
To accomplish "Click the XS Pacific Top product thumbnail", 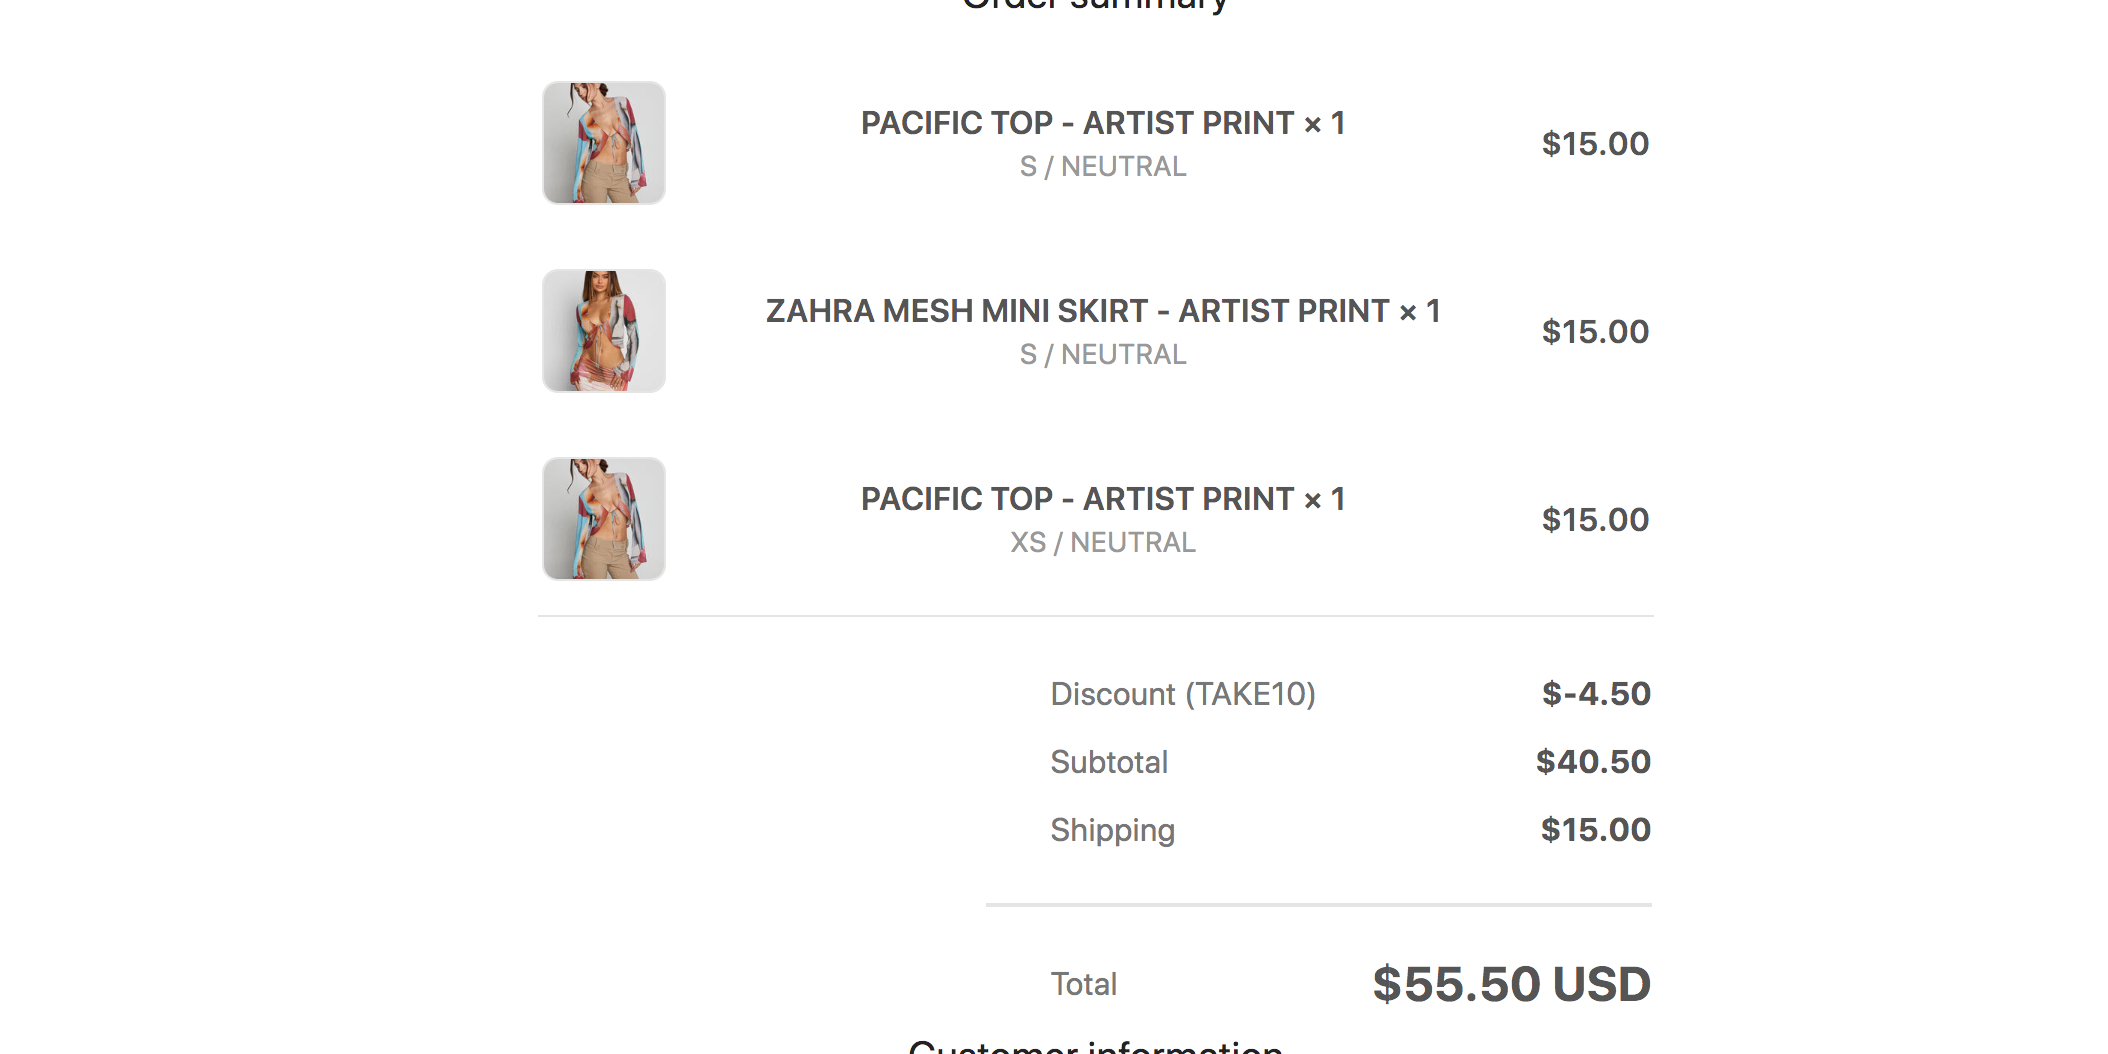I will point(604,519).
